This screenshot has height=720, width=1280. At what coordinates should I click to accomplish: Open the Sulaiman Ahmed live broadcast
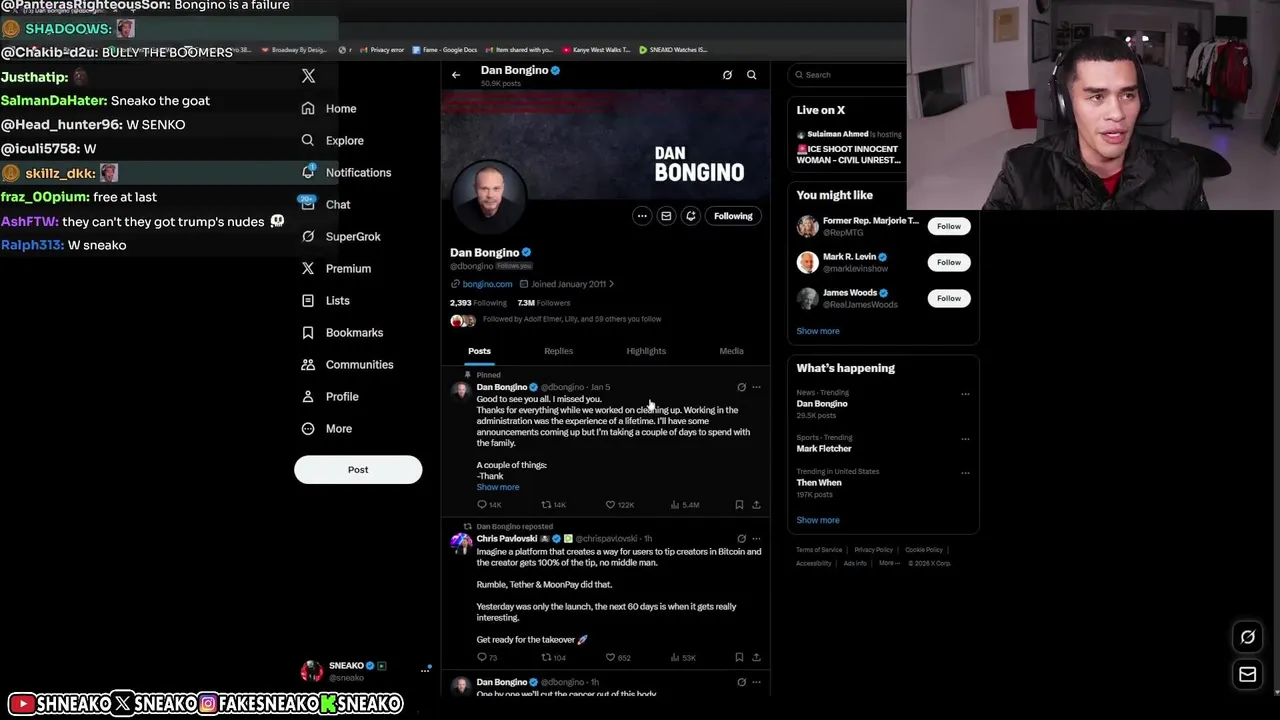click(x=850, y=148)
